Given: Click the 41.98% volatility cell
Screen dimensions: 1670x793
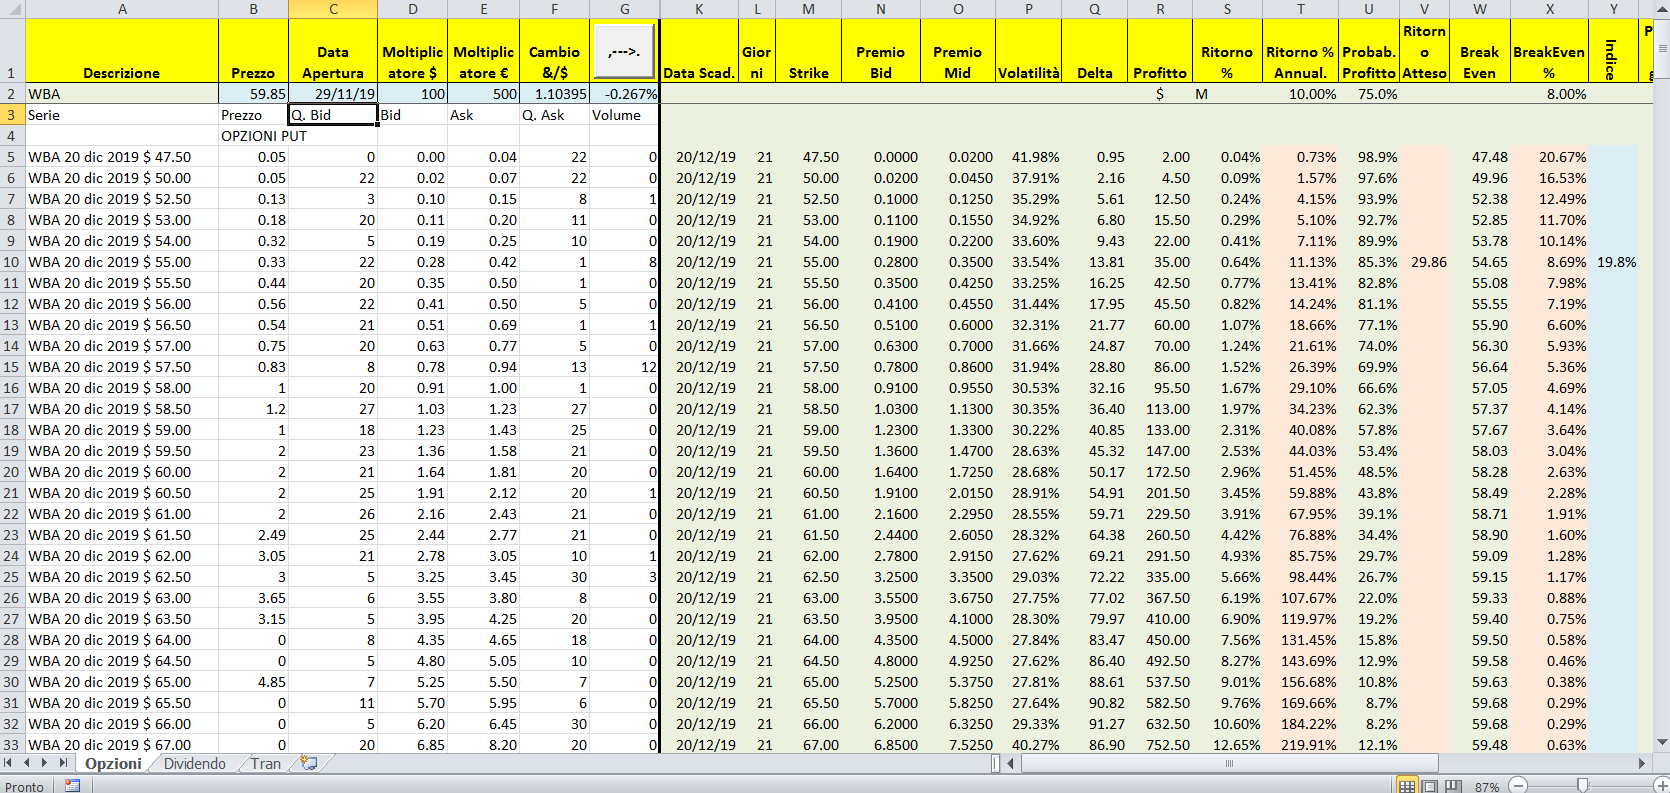Looking at the screenshot, I should coord(1029,157).
